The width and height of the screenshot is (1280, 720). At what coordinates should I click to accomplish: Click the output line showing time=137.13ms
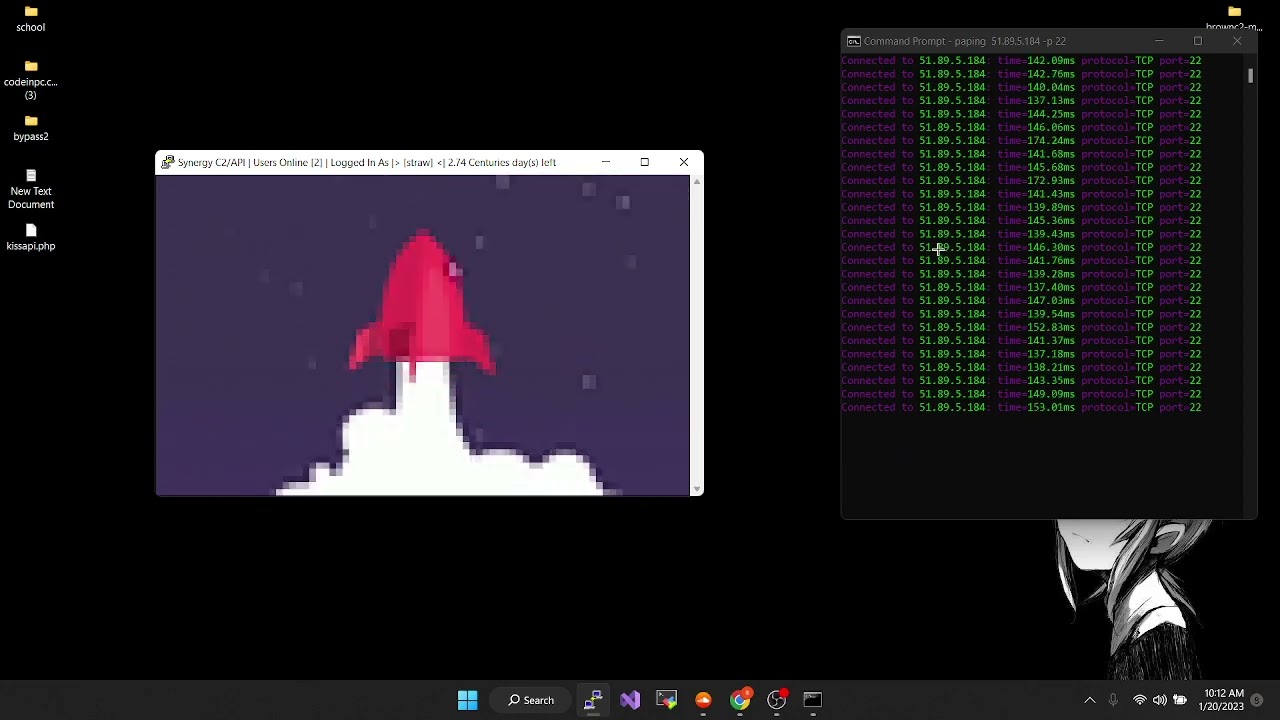(x=1021, y=101)
